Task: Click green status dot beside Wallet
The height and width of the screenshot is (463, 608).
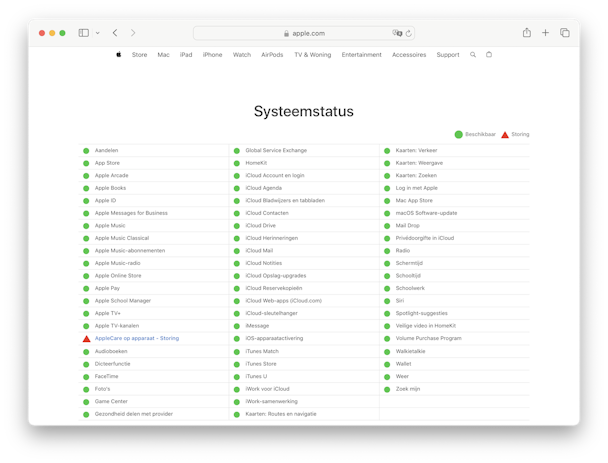Action: (x=387, y=364)
